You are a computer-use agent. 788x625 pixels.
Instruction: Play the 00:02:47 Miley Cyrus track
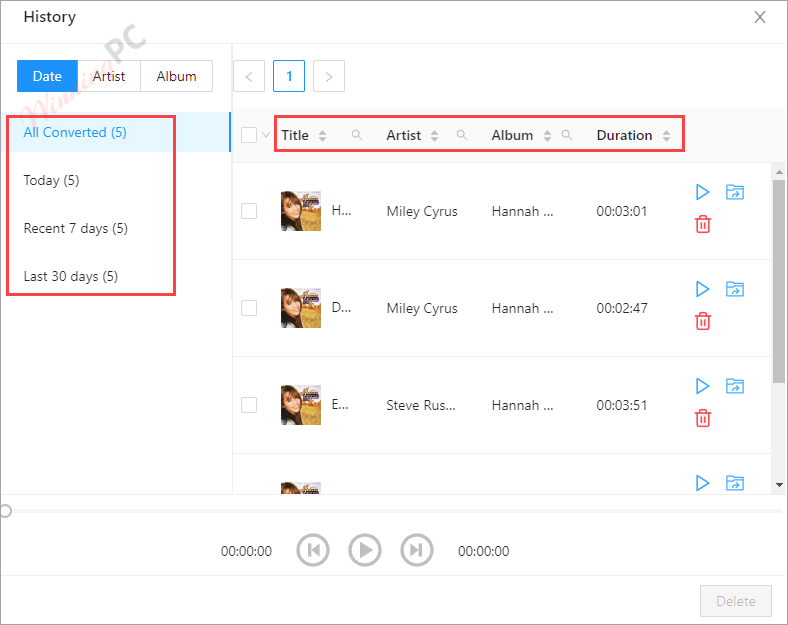tap(702, 289)
